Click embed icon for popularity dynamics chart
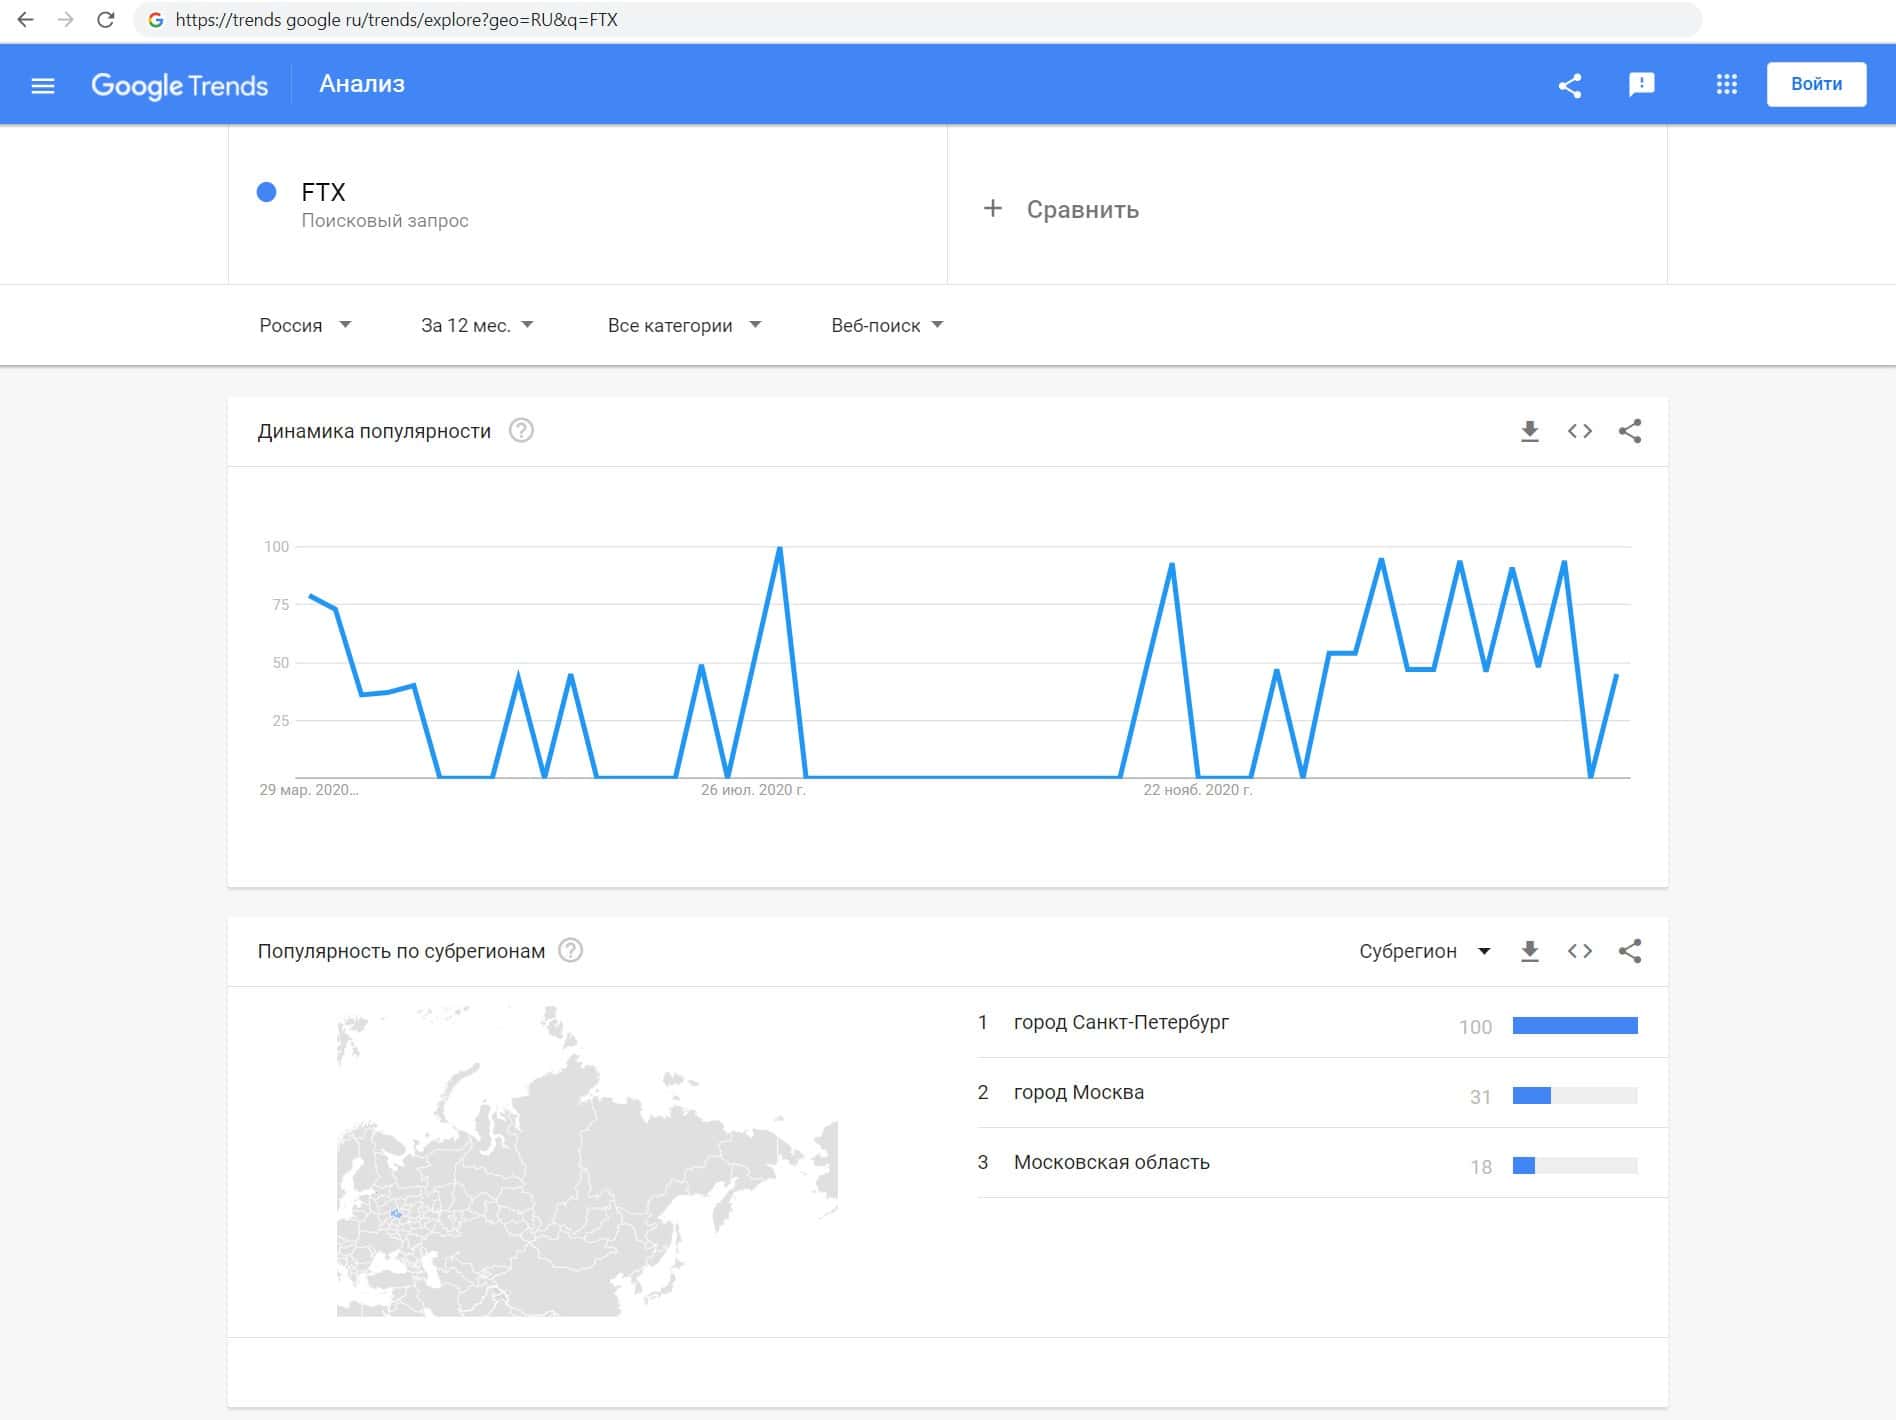Image resolution: width=1896 pixels, height=1420 pixels. (1580, 431)
